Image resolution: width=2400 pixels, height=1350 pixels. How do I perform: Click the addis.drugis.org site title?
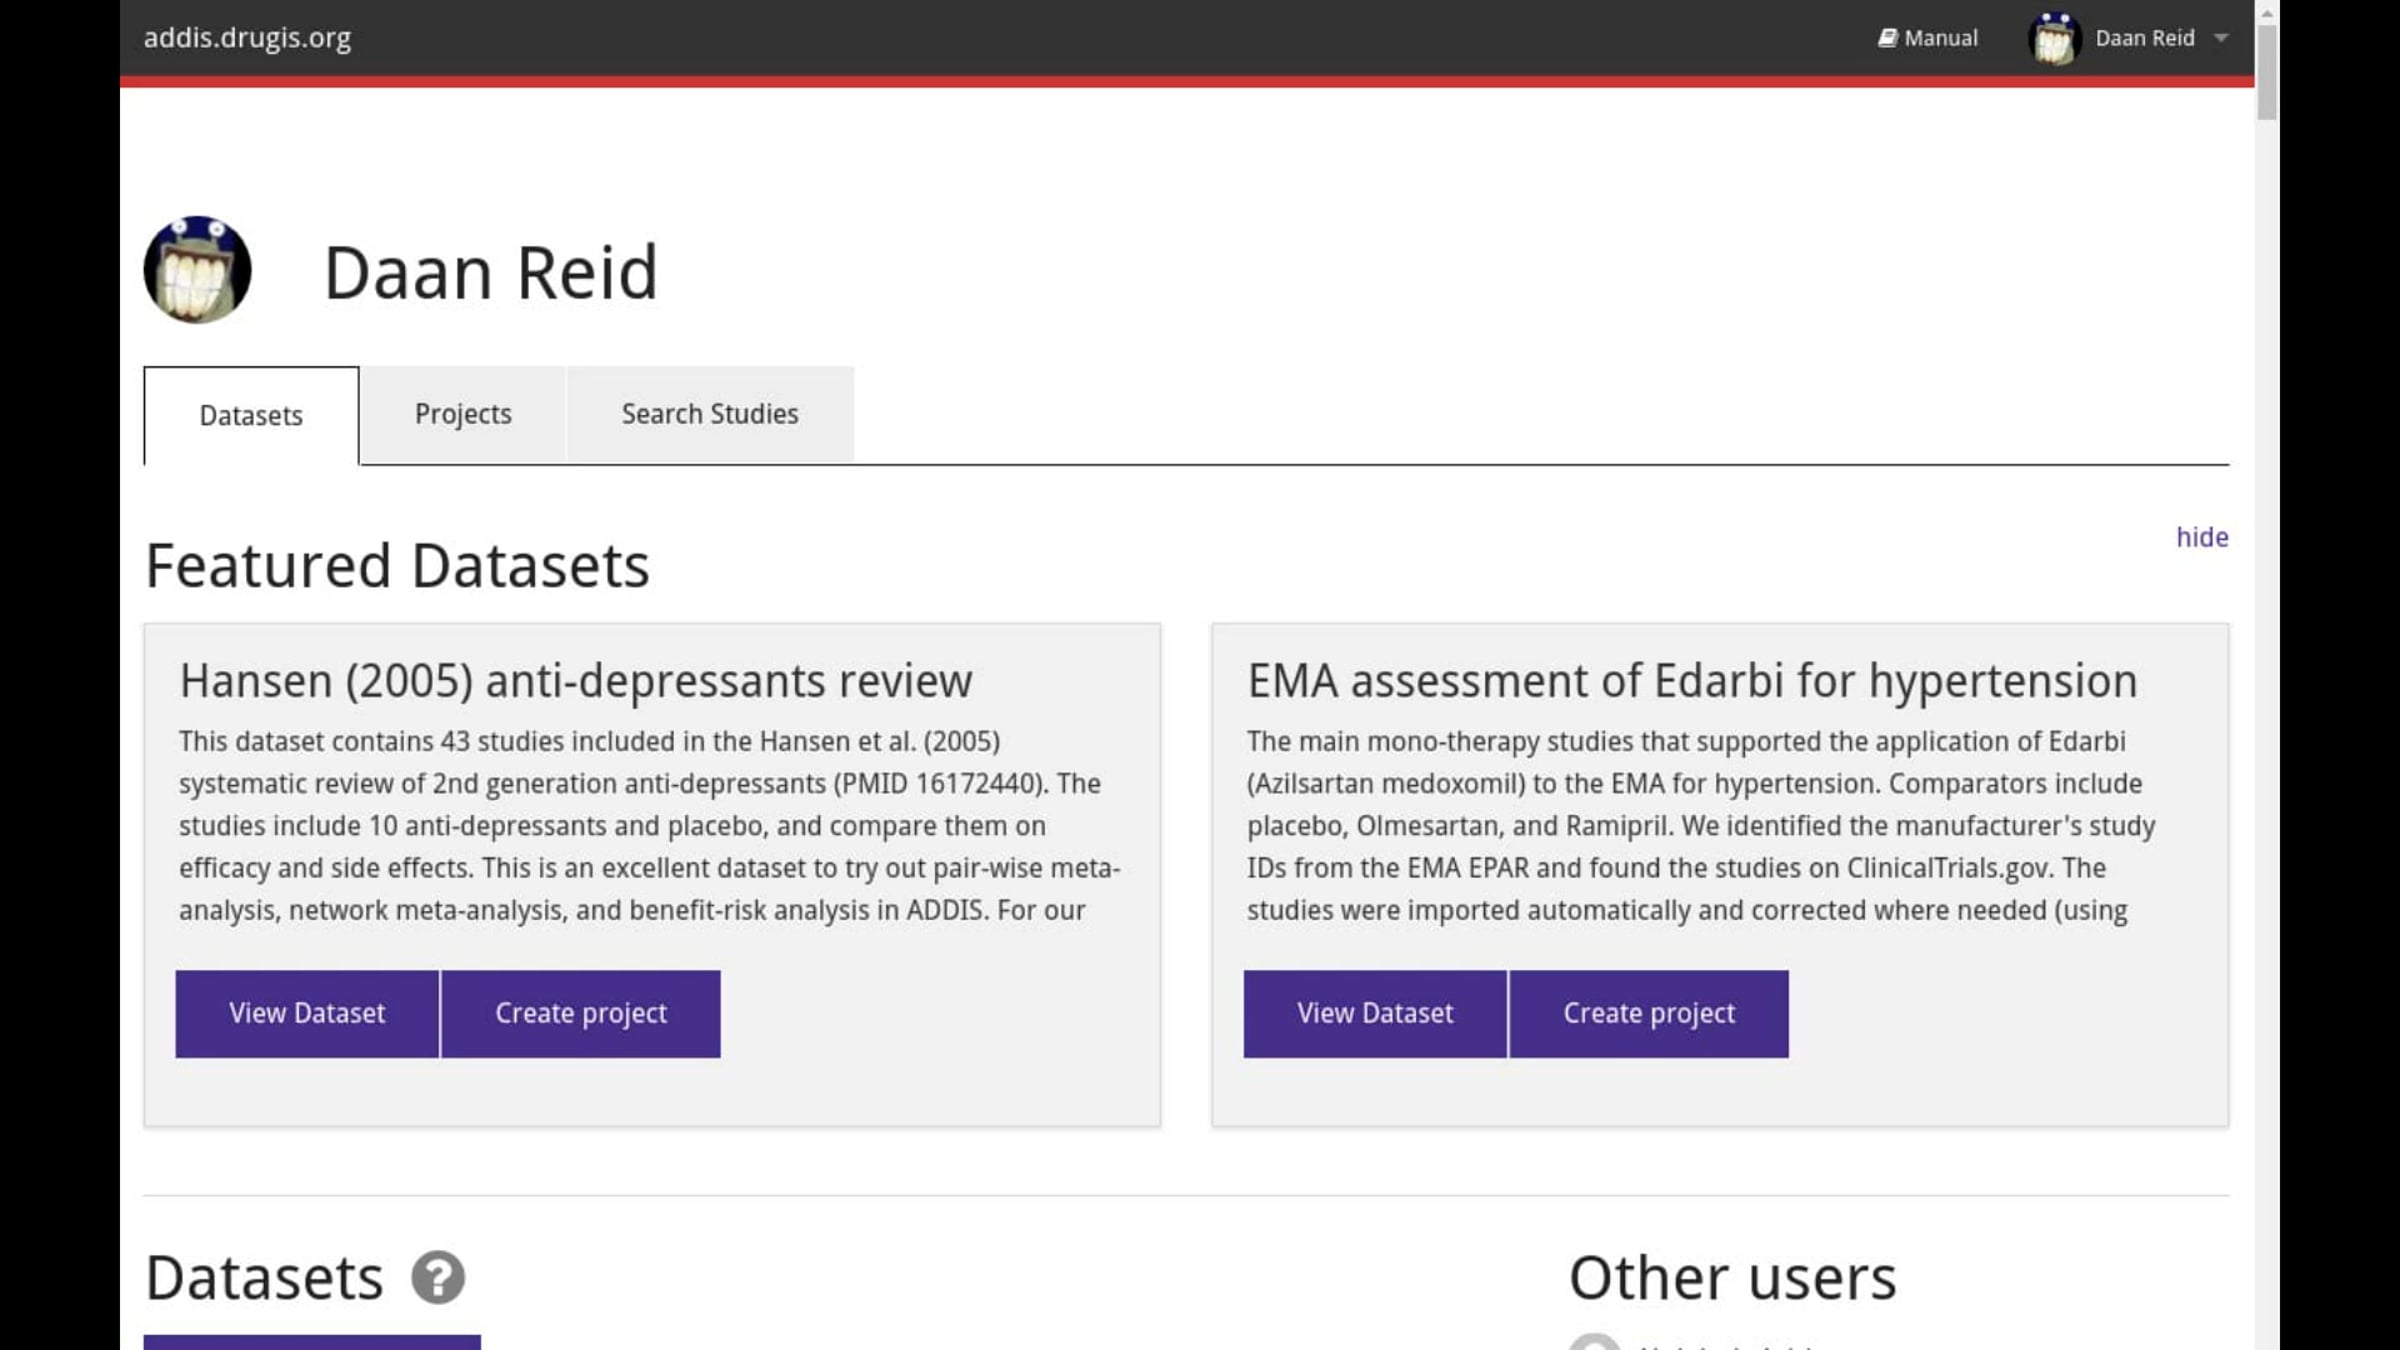coord(247,38)
